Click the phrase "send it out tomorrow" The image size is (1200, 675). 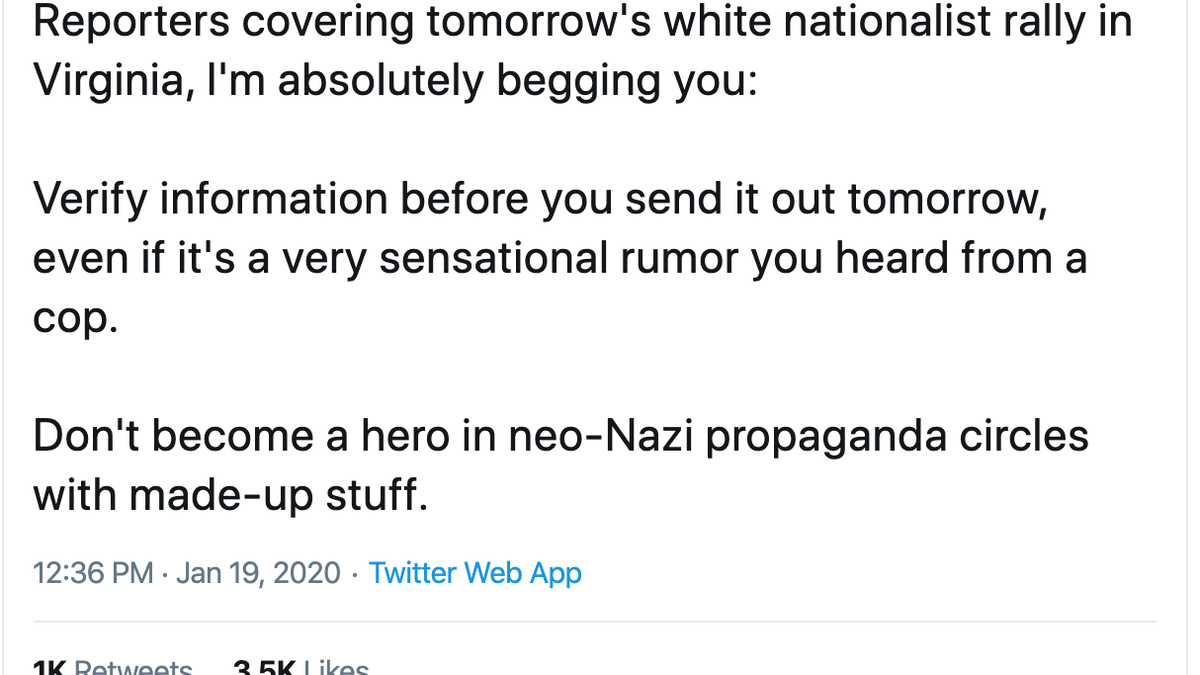coord(831,202)
